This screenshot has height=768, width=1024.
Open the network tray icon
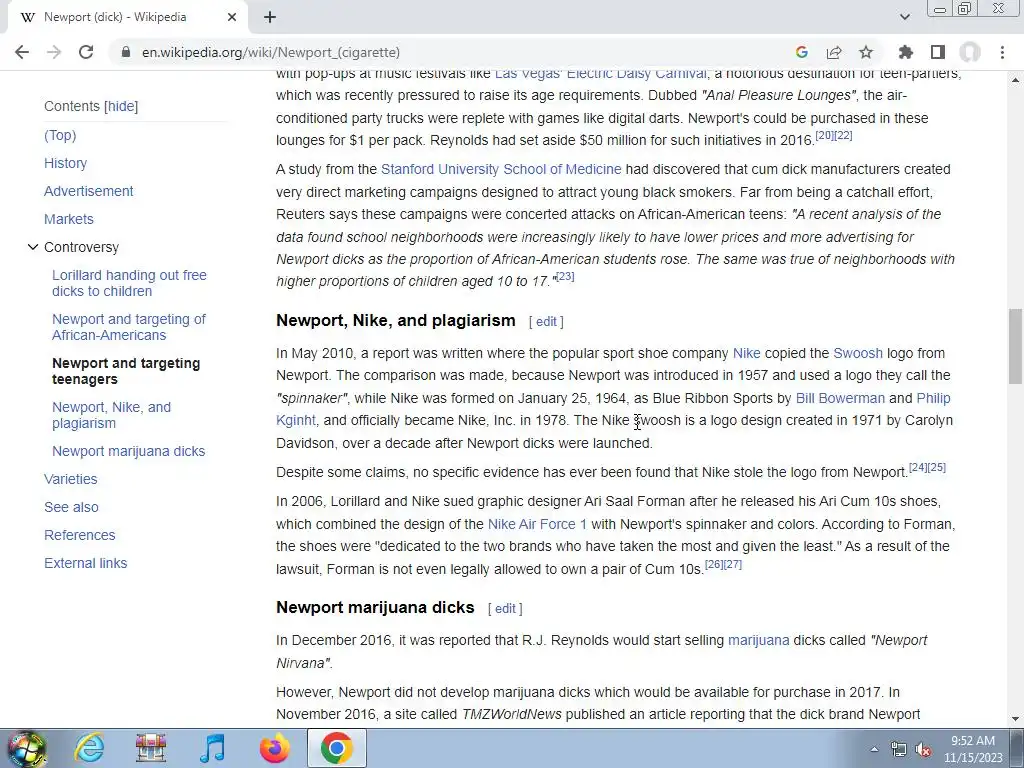pyautogui.click(x=899, y=749)
